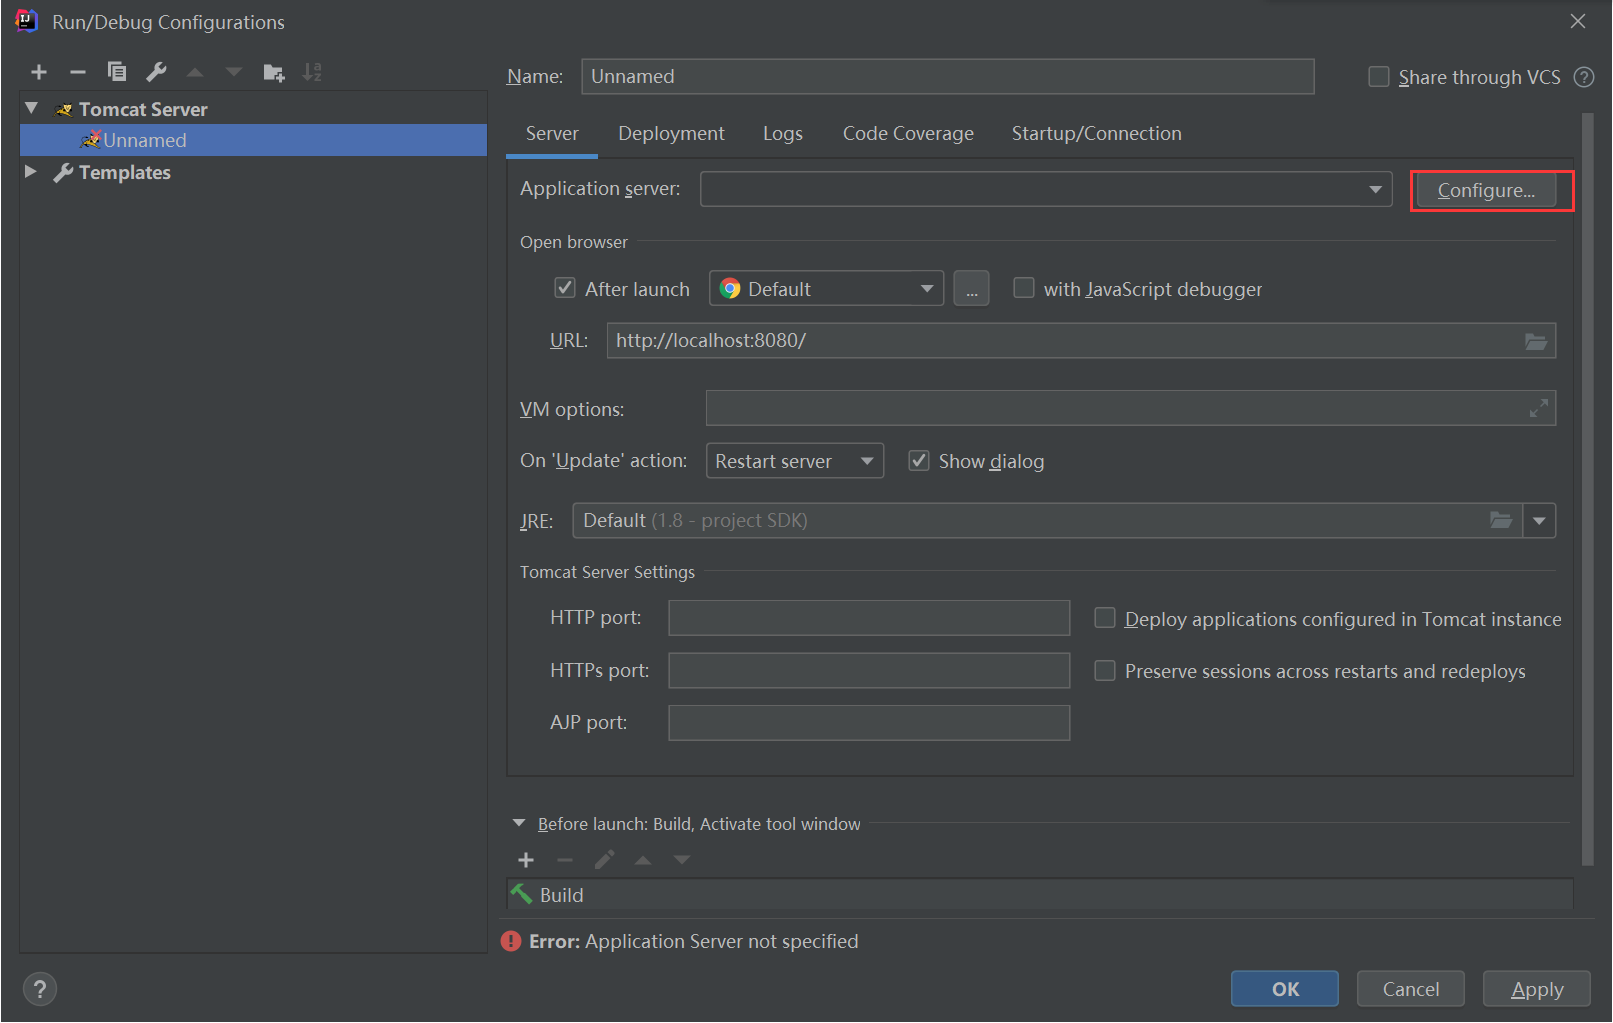Open the Startup/Connection tab
1613x1023 pixels.
point(1096,134)
